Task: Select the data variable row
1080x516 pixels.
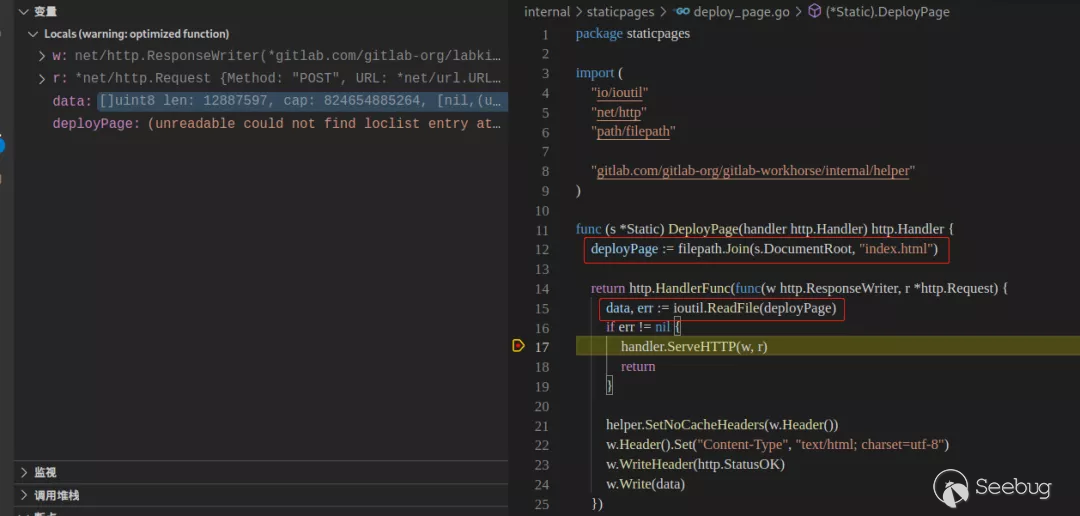Action: coord(280,101)
